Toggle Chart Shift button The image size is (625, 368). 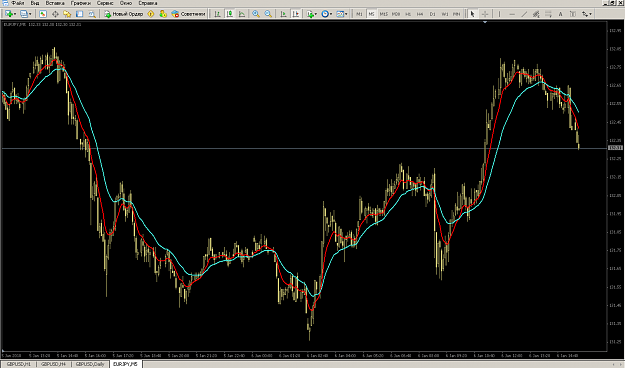pyautogui.click(x=296, y=14)
